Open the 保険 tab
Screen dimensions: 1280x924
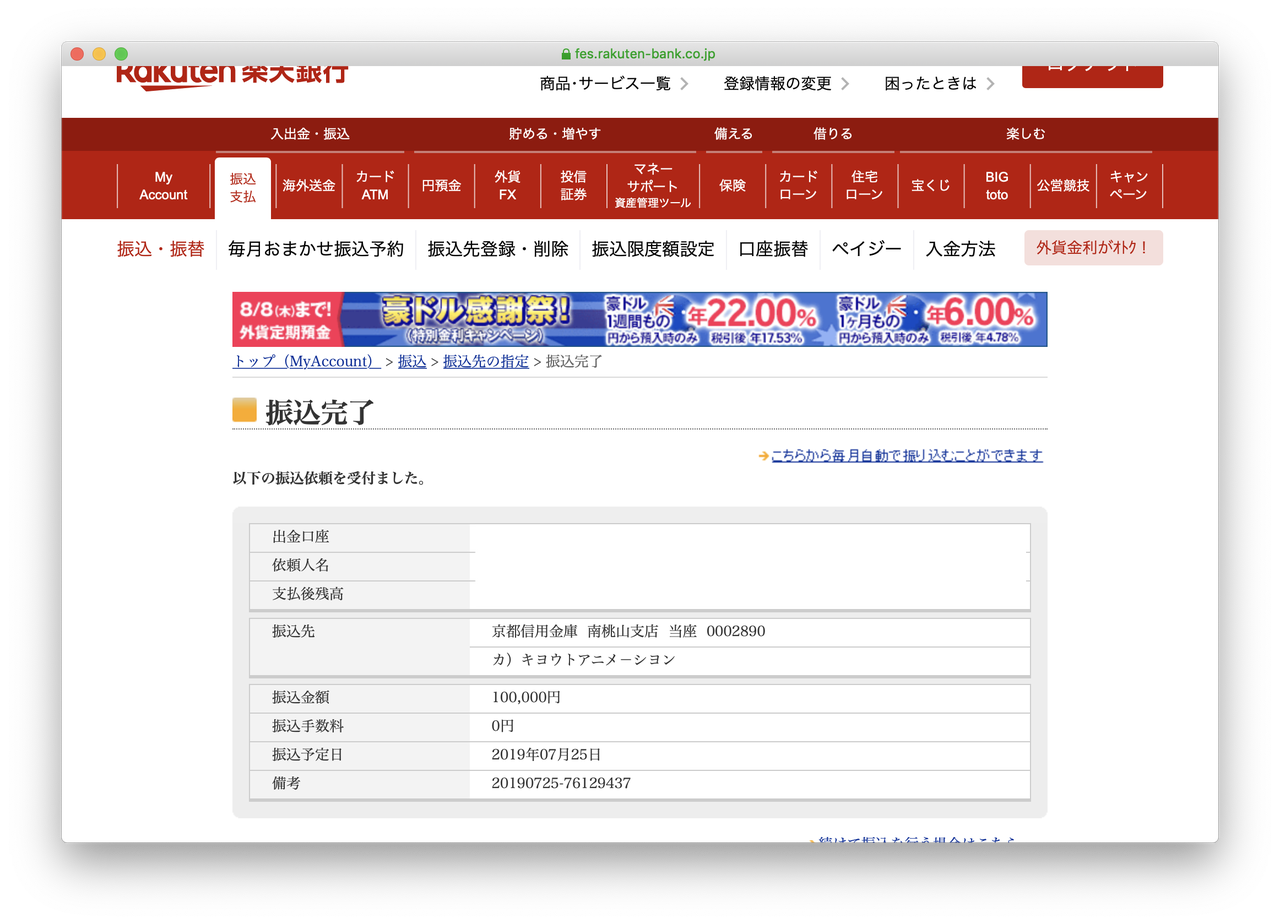tap(732, 186)
